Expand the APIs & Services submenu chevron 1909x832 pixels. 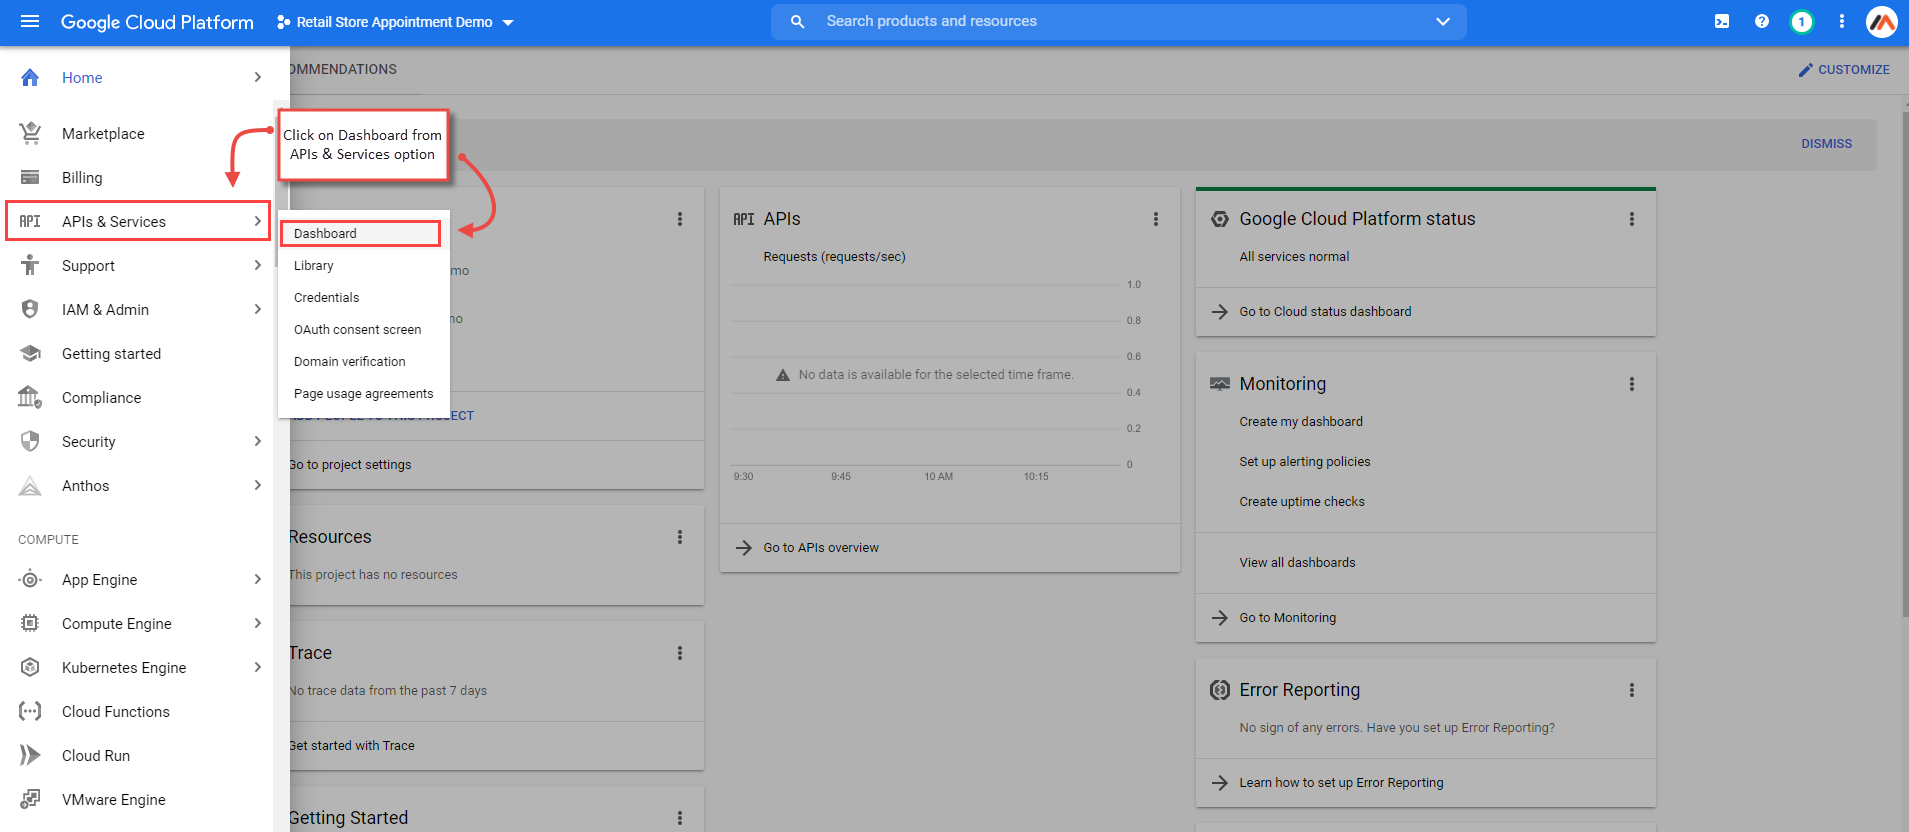(x=258, y=221)
